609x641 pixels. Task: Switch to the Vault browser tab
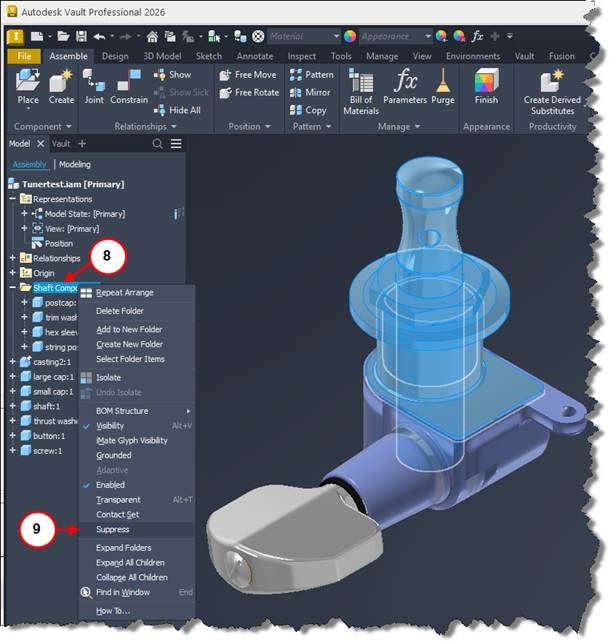coord(60,144)
